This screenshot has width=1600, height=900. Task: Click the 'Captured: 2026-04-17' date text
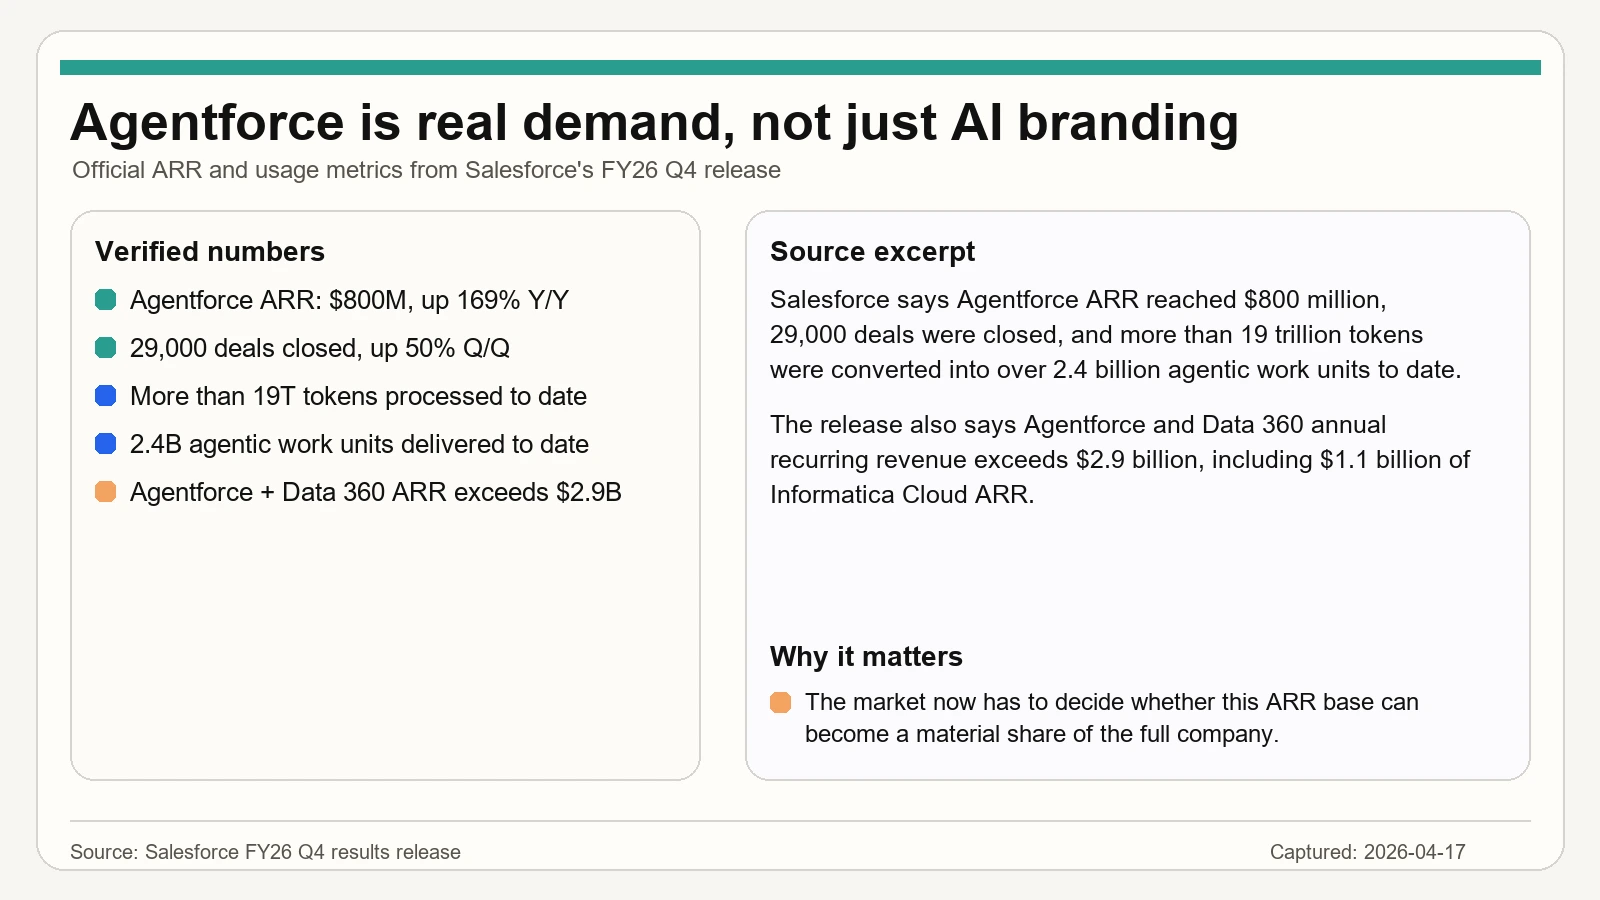(x=1367, y=852)
